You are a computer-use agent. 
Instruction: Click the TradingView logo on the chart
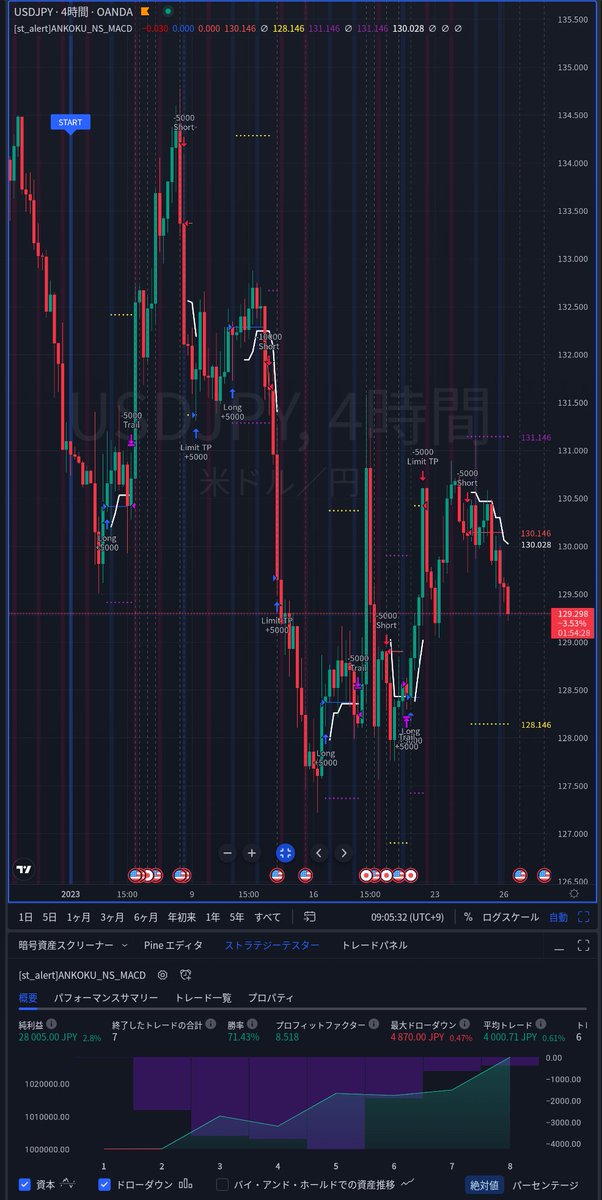pos(24,870)
